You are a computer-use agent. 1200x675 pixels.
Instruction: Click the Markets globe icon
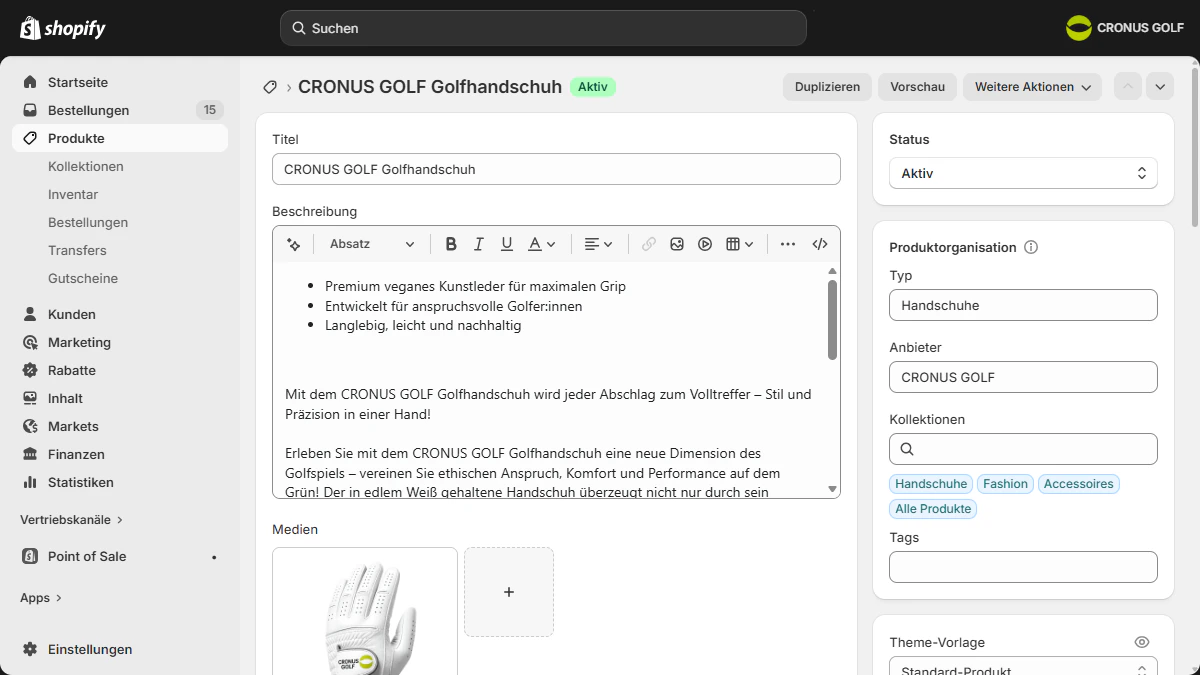(30, 426)
